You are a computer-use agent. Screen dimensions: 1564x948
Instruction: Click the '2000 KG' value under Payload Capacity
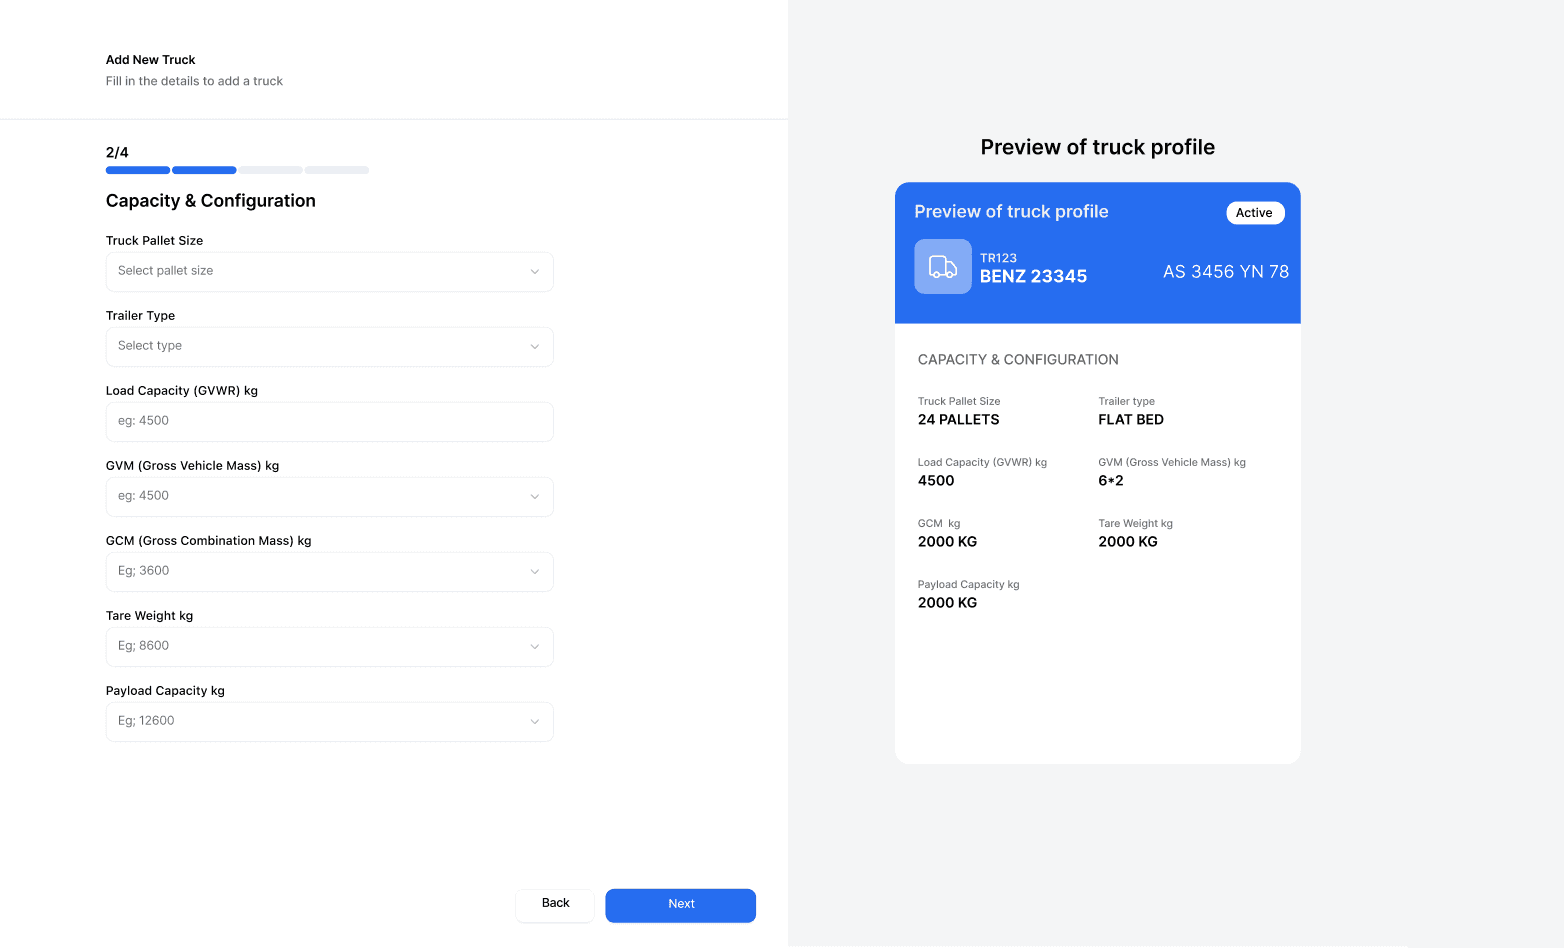click(x=948, y=603)
